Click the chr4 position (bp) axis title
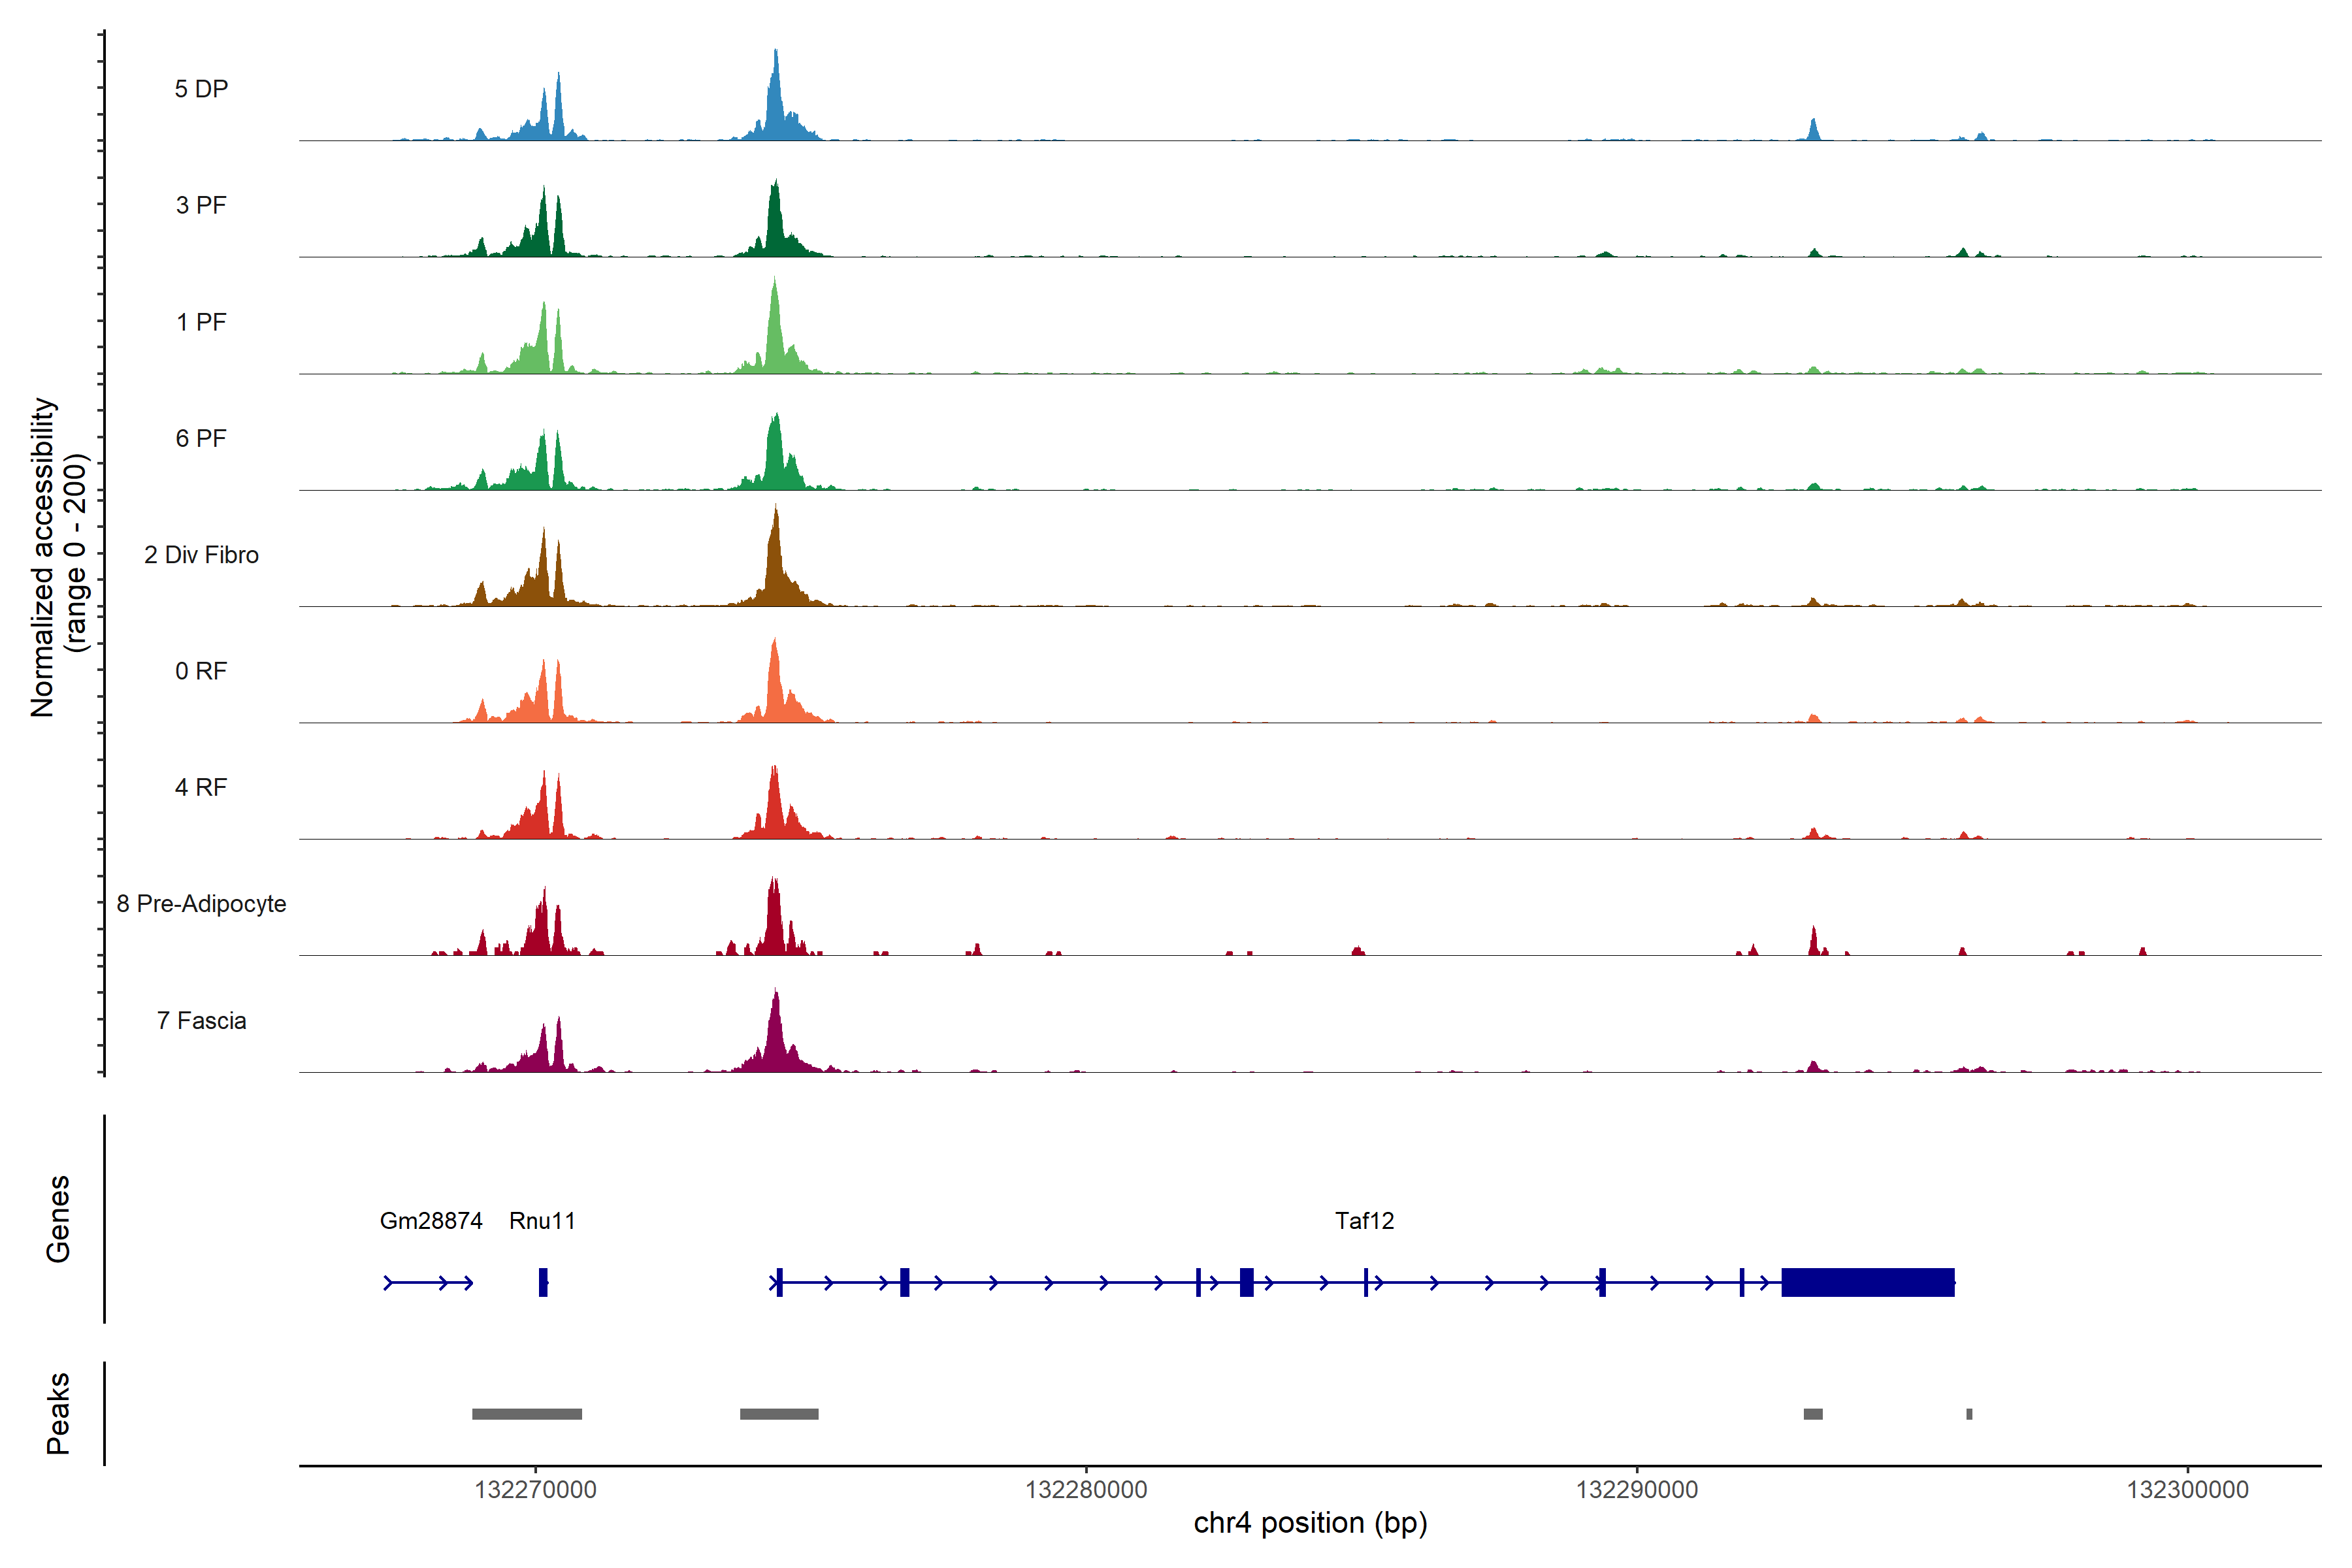The width and height of the screenshot is (2352, 1568). pyautogui.click(x=1310, y=1523)
